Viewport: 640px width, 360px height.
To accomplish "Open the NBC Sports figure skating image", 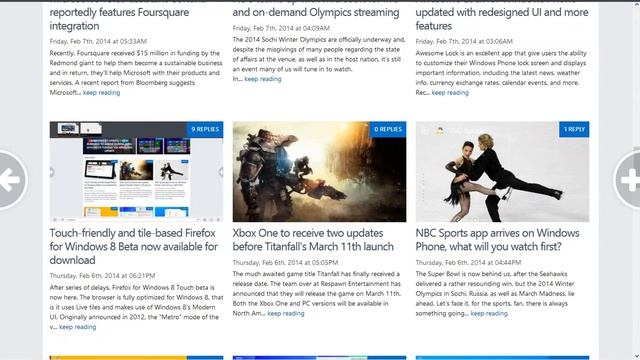I will (502, 171).
